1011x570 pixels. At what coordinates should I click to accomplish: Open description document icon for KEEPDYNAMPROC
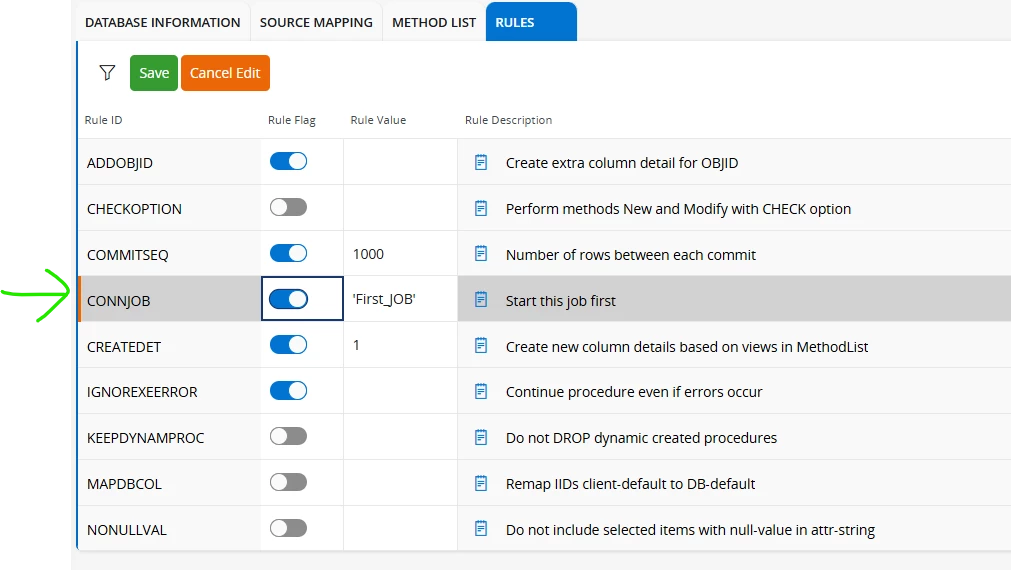pyautogui.click(x=481, y=437)
